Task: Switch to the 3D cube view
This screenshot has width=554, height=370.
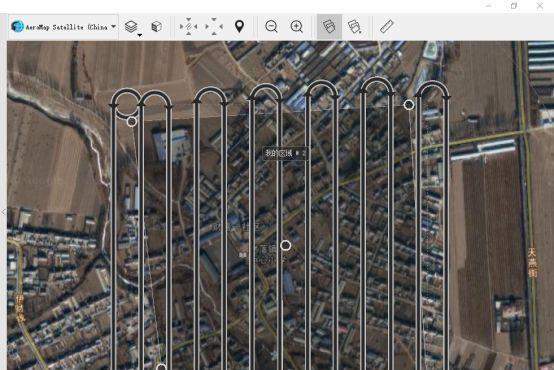Action: click(x=157, y=27)
